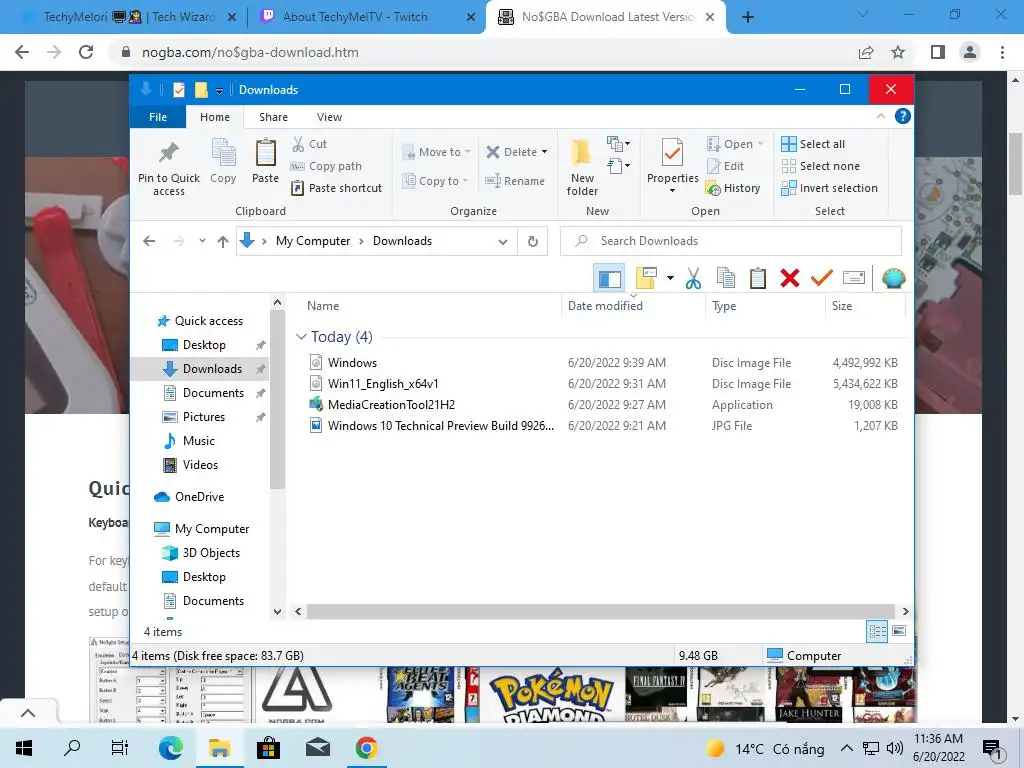Click the Paste clipboard icon in ribbon
Screen dimensions: 1024x768
pyautogui.click(x=265, y=153)
